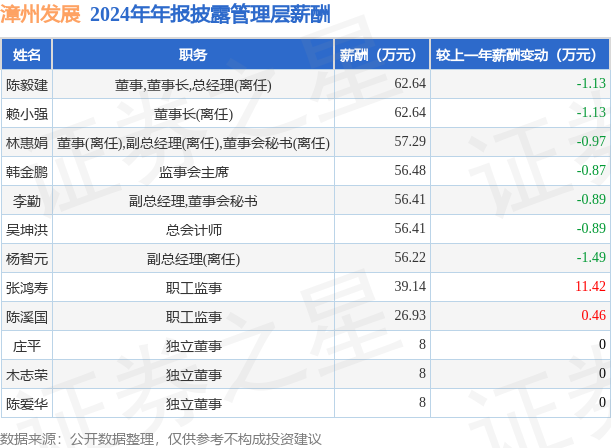Screen dimensions: 611x448
Task: Click salary value 26.93
Action: (x=410, y=316)
